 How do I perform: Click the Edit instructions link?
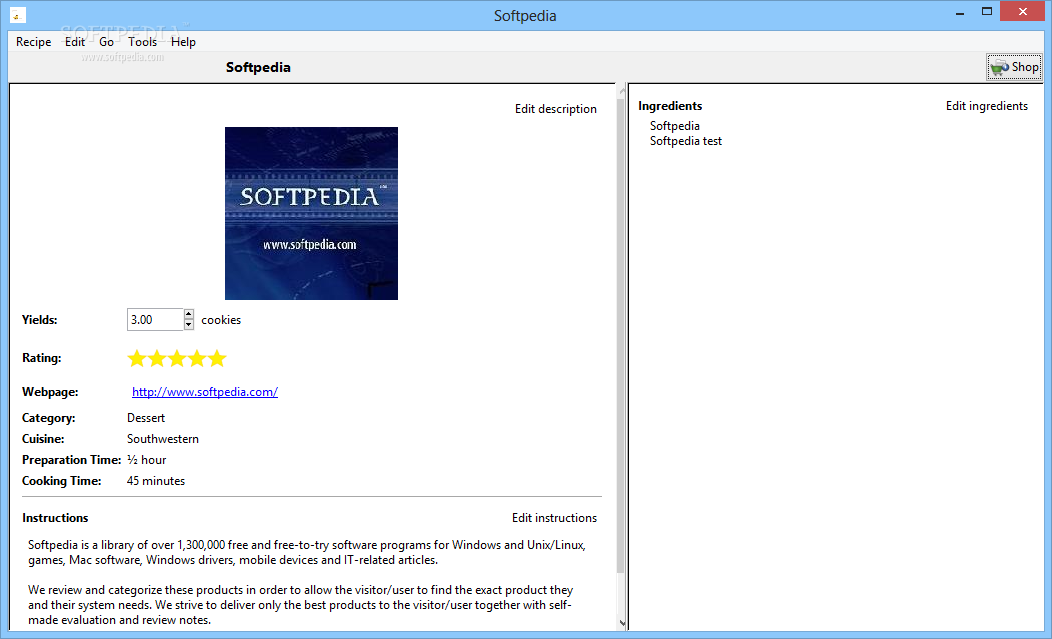[554, 518]
